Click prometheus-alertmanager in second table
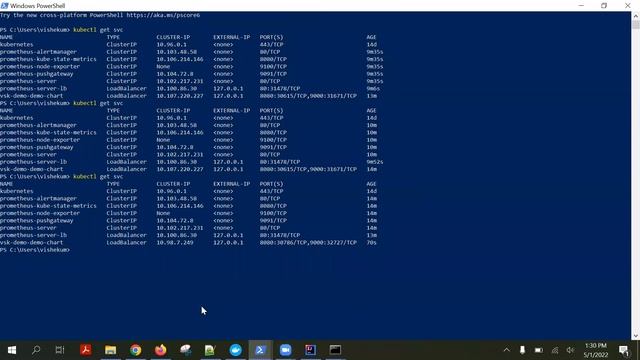The image size is (640, 360). coord(38,125)
